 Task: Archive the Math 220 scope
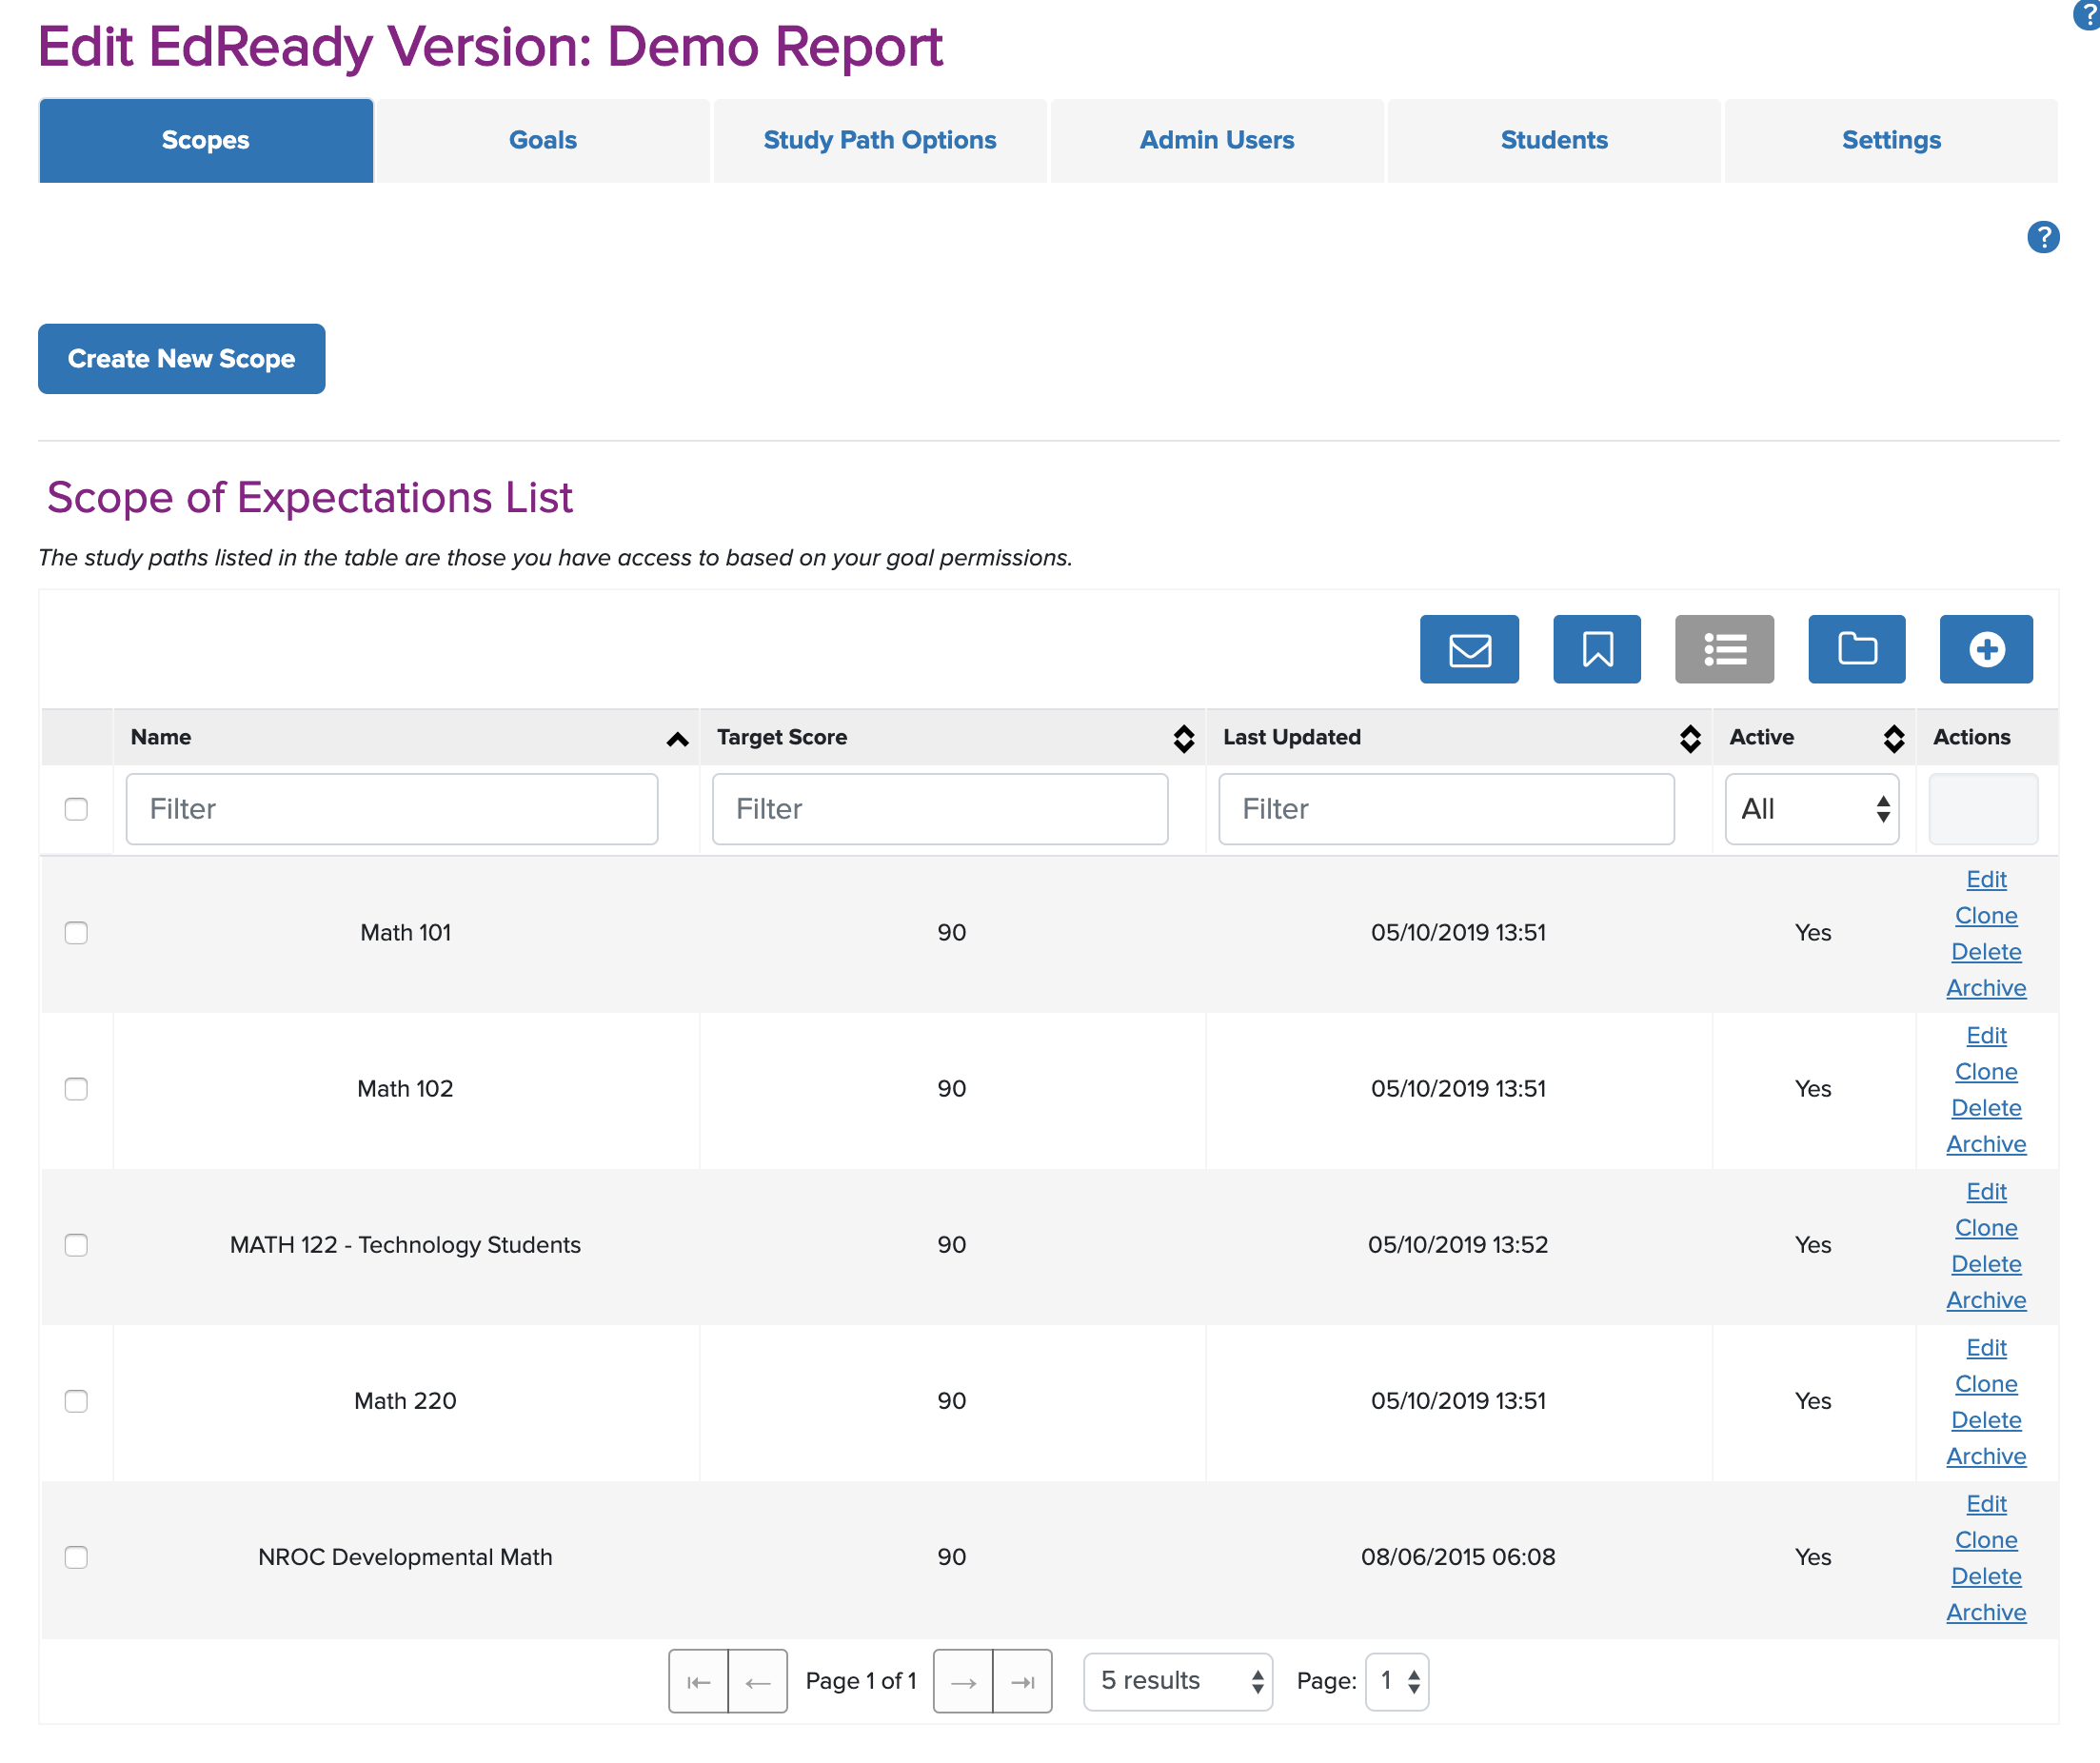pyautogui.click(x=1986, y=1455)
